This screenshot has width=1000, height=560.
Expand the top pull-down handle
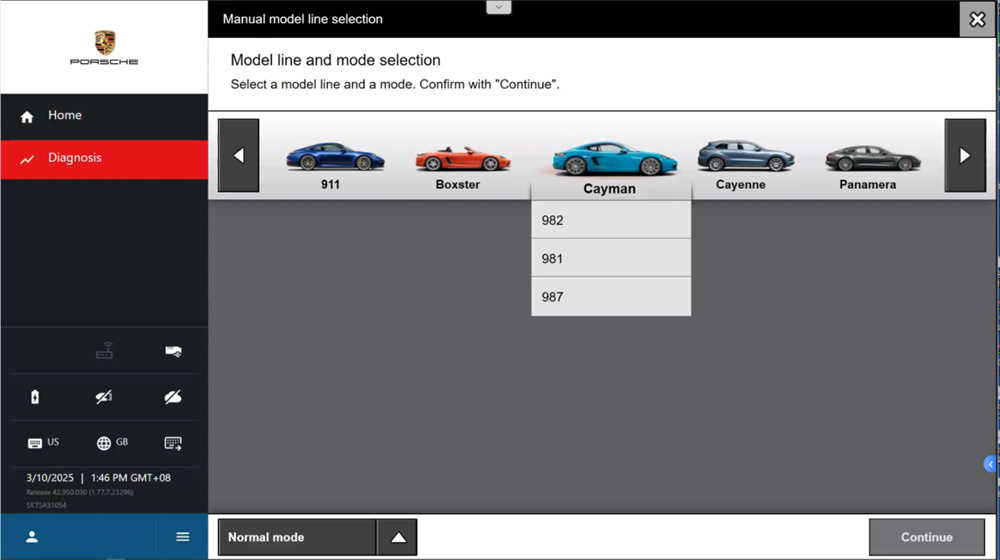[x=498, y=7]
